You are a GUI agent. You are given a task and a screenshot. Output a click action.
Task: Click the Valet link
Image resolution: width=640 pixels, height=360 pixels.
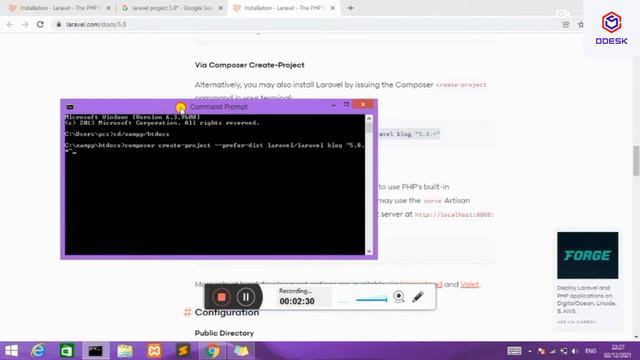(x=469, y=284)
